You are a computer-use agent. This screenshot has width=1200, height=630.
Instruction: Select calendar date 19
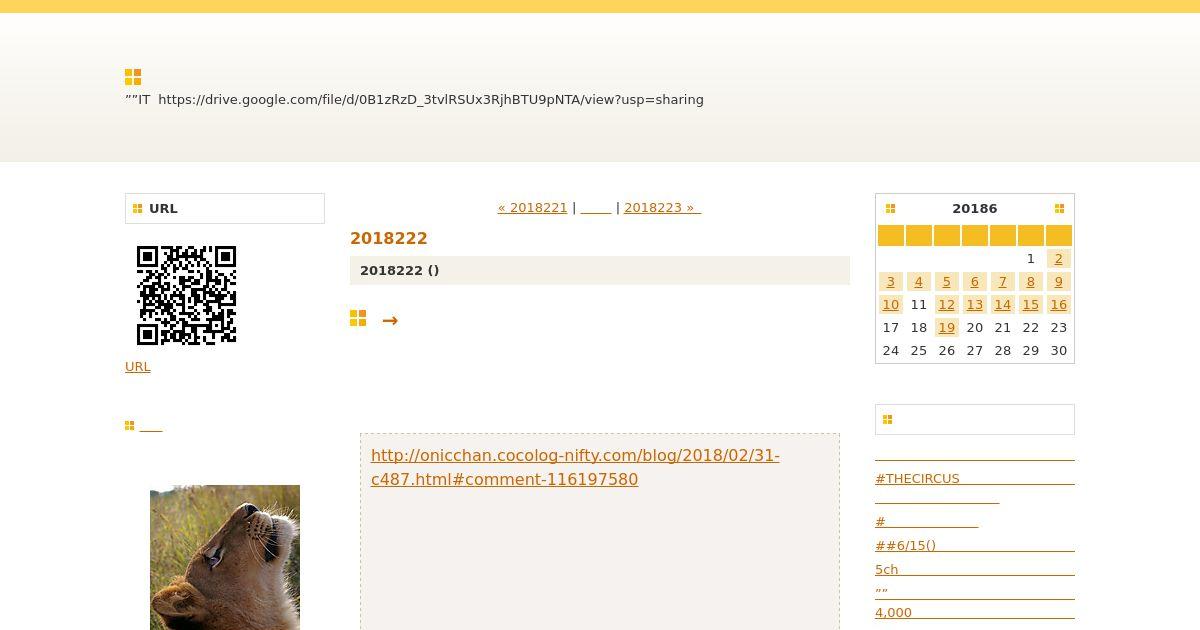coord(947,328)
